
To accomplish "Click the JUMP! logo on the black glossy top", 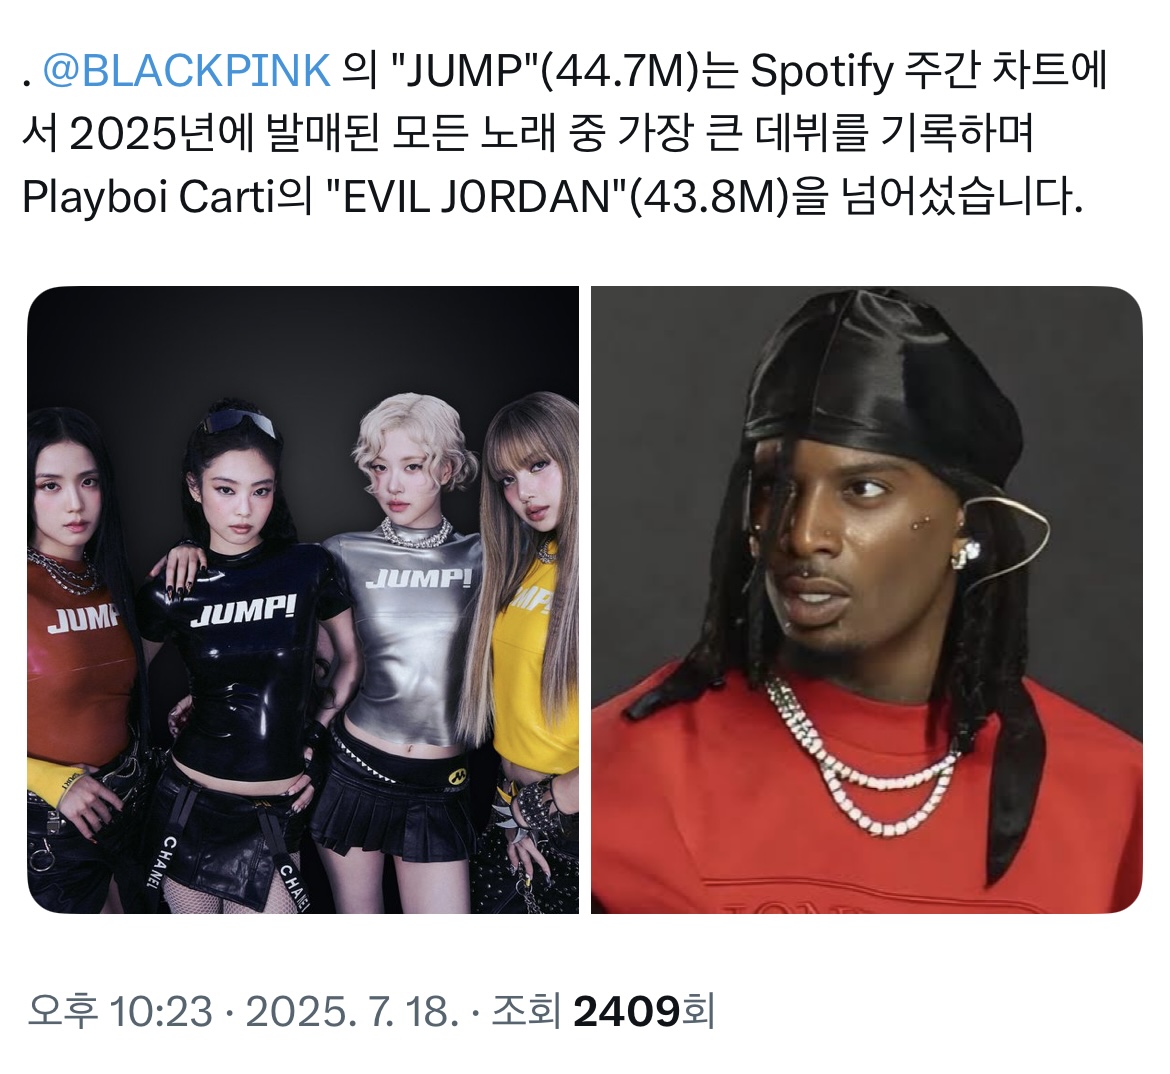I will pos(243,611).
